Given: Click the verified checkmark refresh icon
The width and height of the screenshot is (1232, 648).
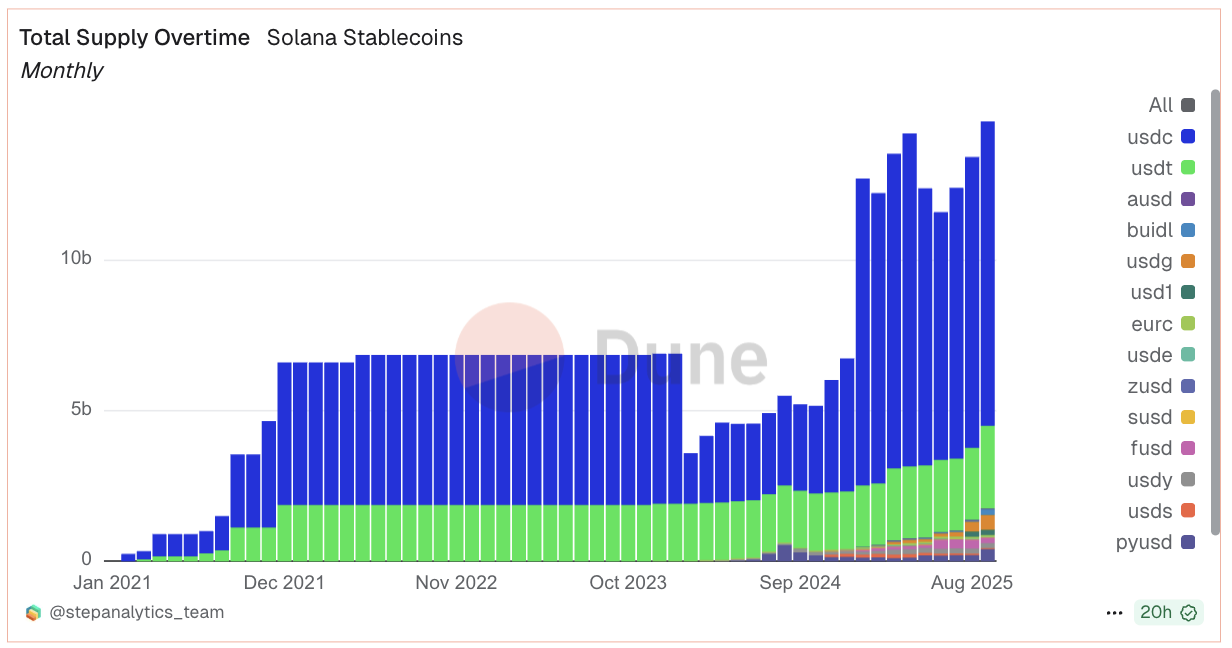Looking at the screenshot, I should (1189, 612).
